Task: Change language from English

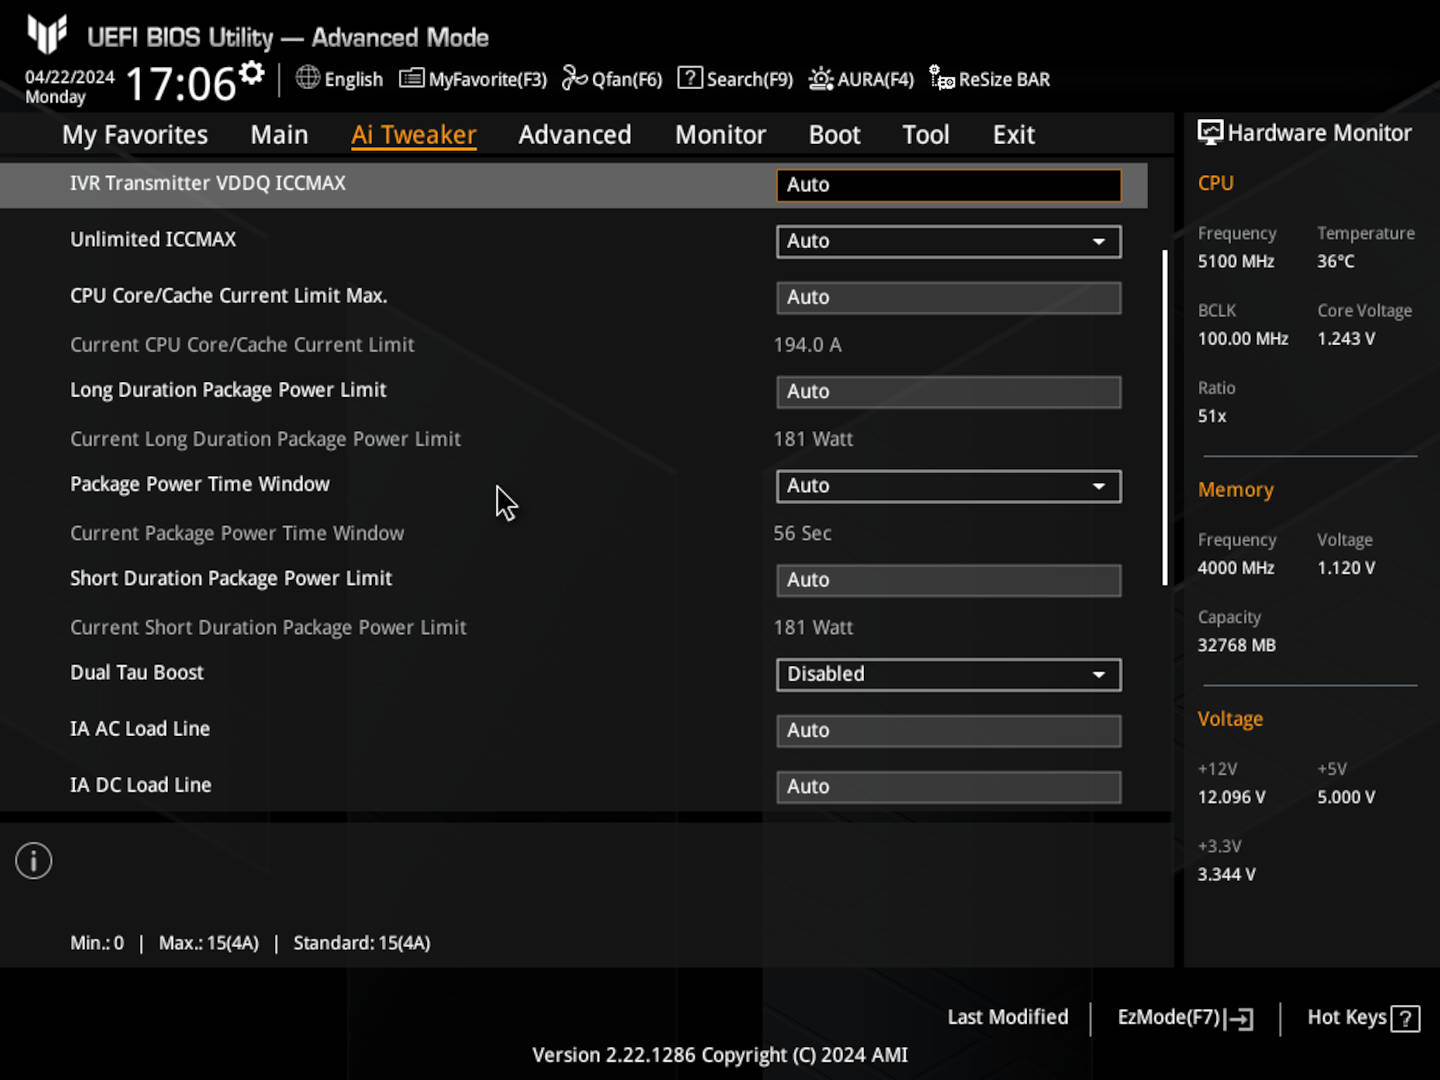Action: (340, 79)
